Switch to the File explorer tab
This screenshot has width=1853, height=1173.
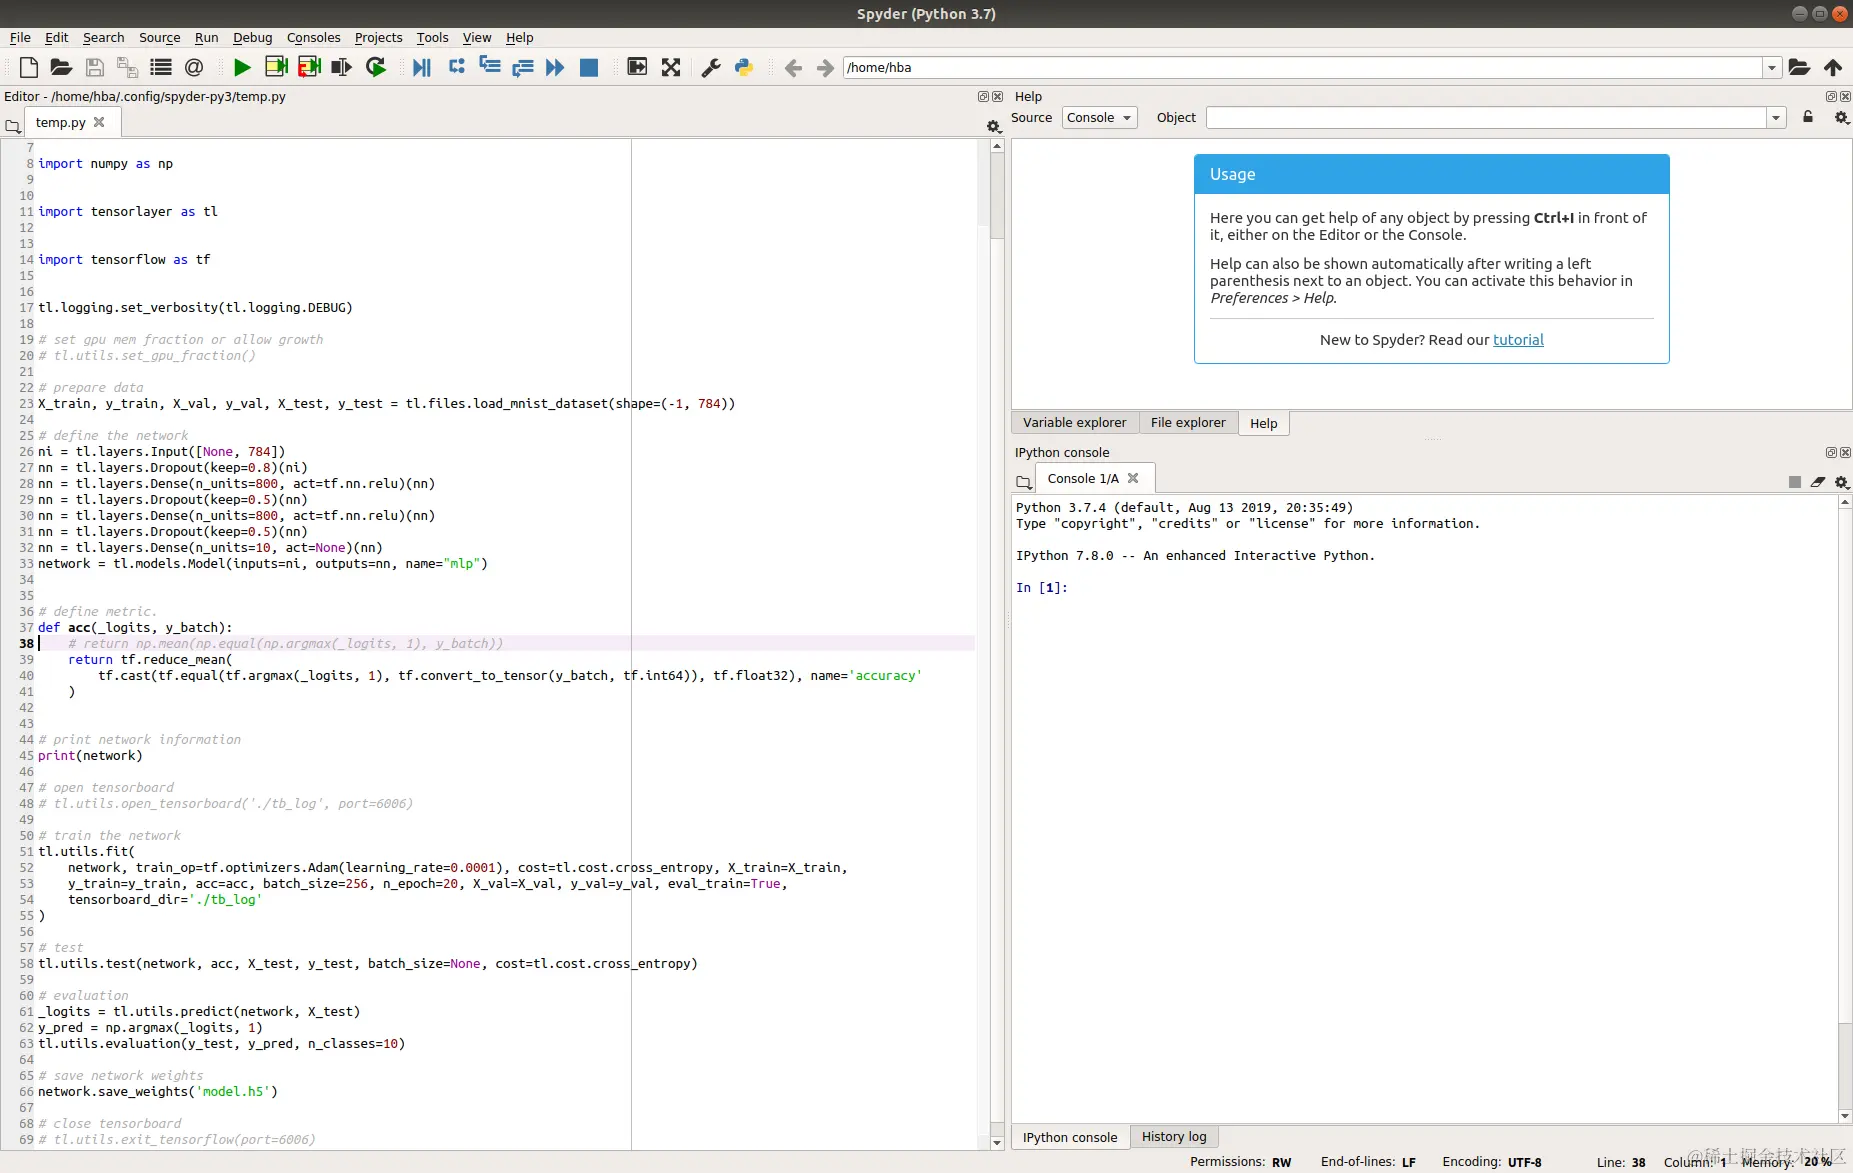1188,423
